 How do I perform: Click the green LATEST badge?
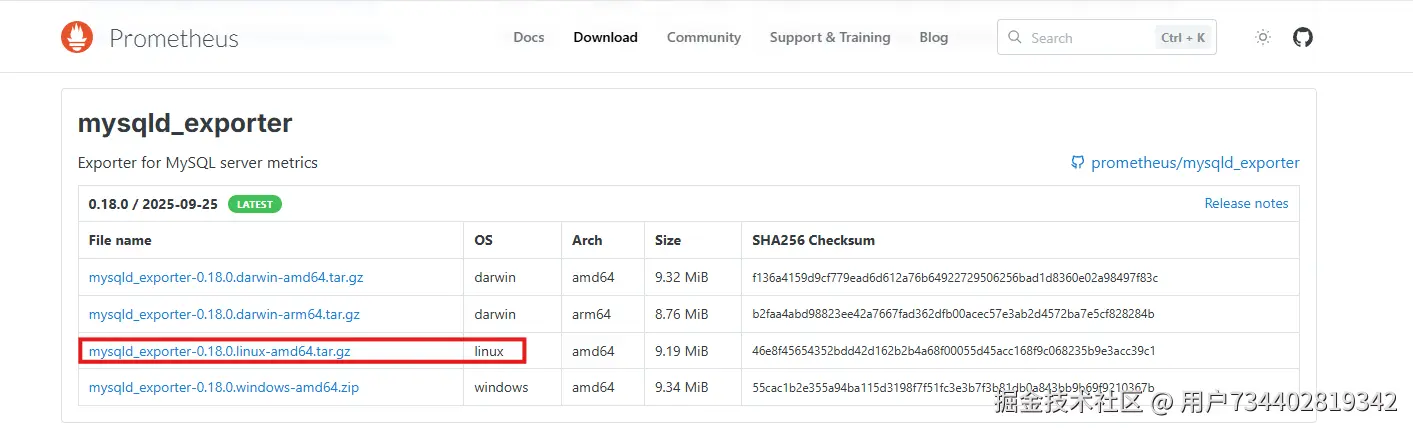255,204
